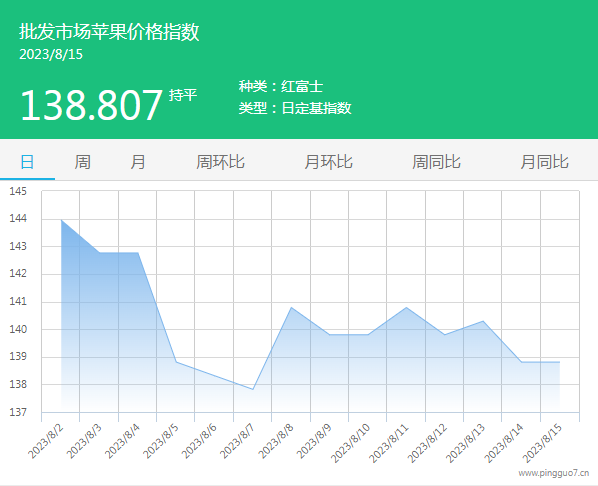Select the 月环比 tab
Image resolution: width=598 pixels, height=486 pixels.
pyautogui.click(x=328, y=162)
